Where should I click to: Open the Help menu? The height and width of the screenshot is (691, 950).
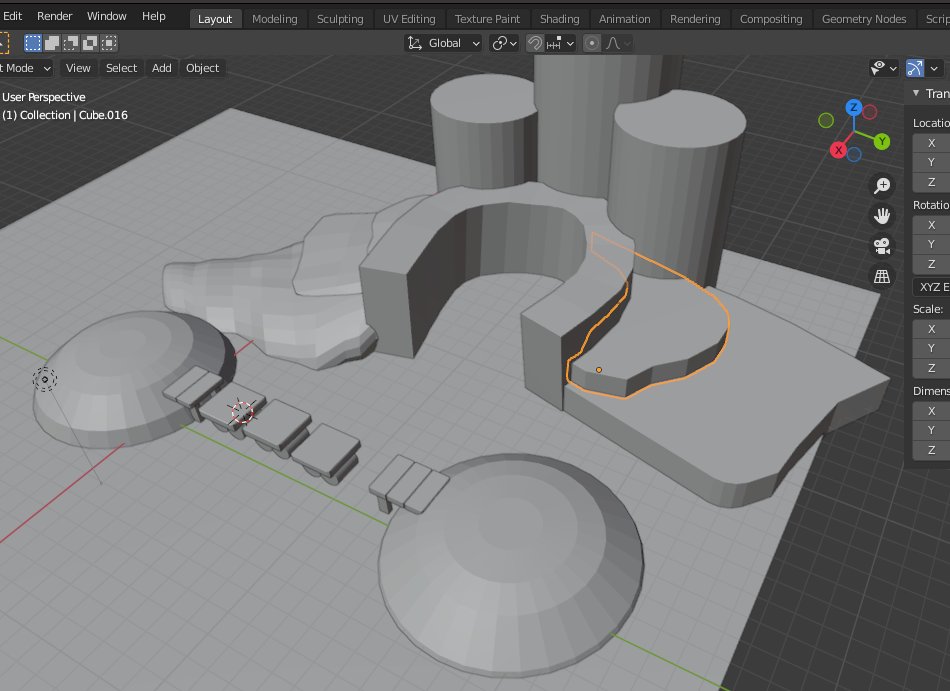154,16
